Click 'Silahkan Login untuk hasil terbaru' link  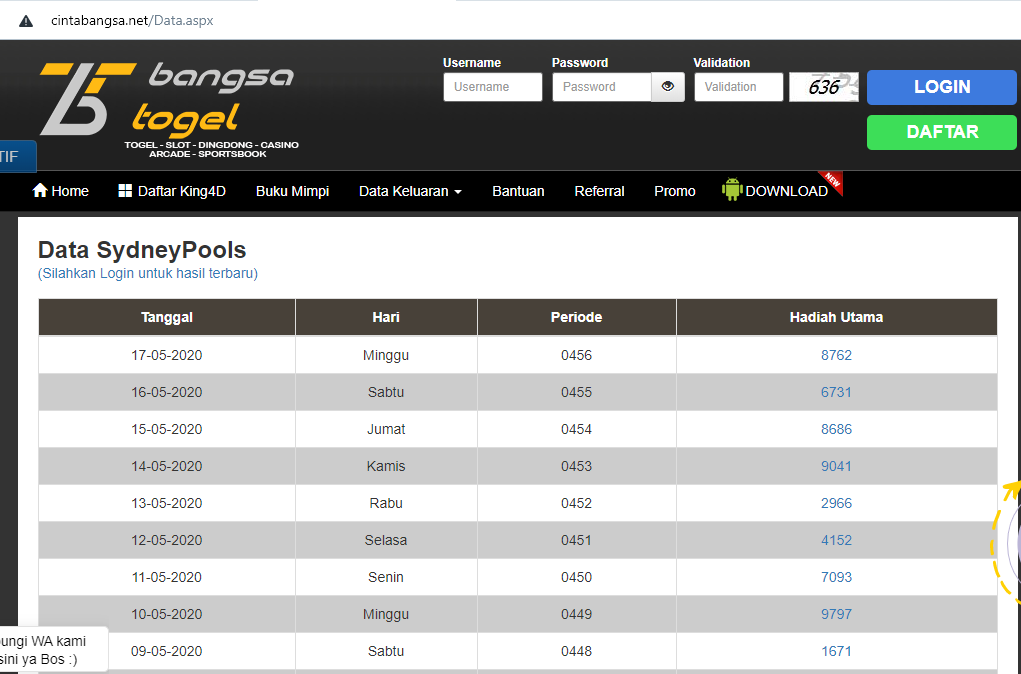pos(148,273)
